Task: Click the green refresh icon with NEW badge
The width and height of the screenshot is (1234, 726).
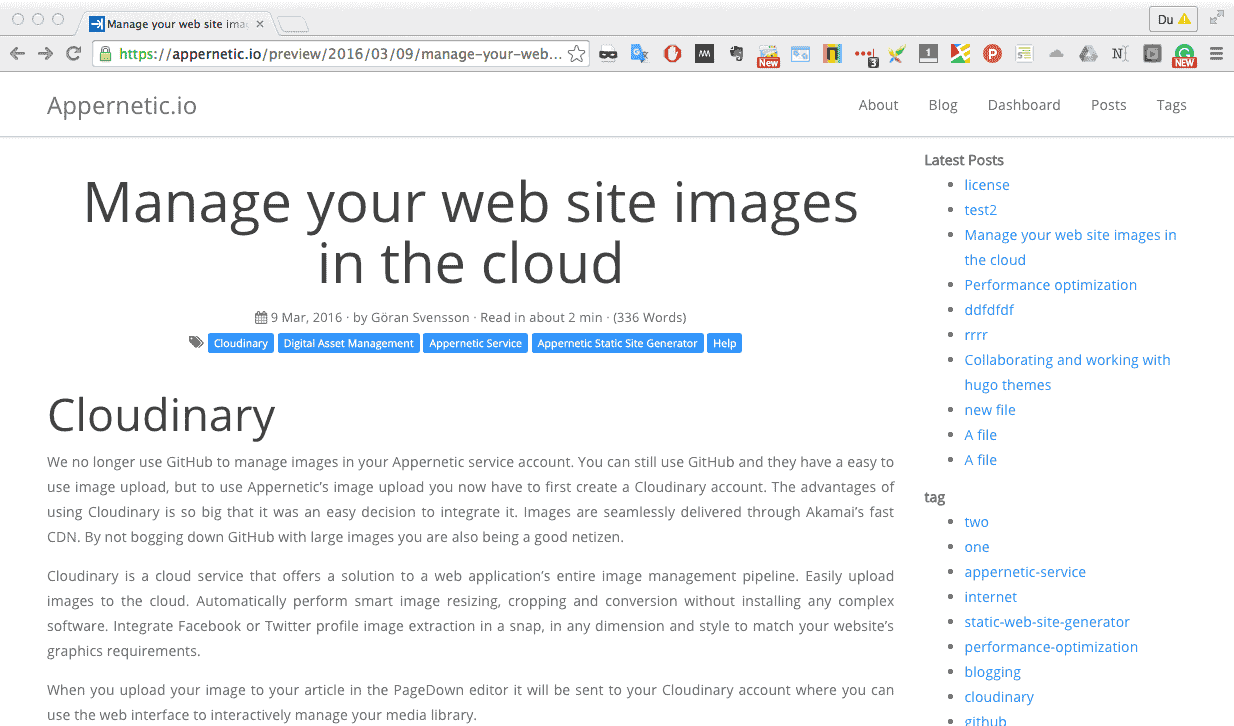Action: coord(1184,56)
